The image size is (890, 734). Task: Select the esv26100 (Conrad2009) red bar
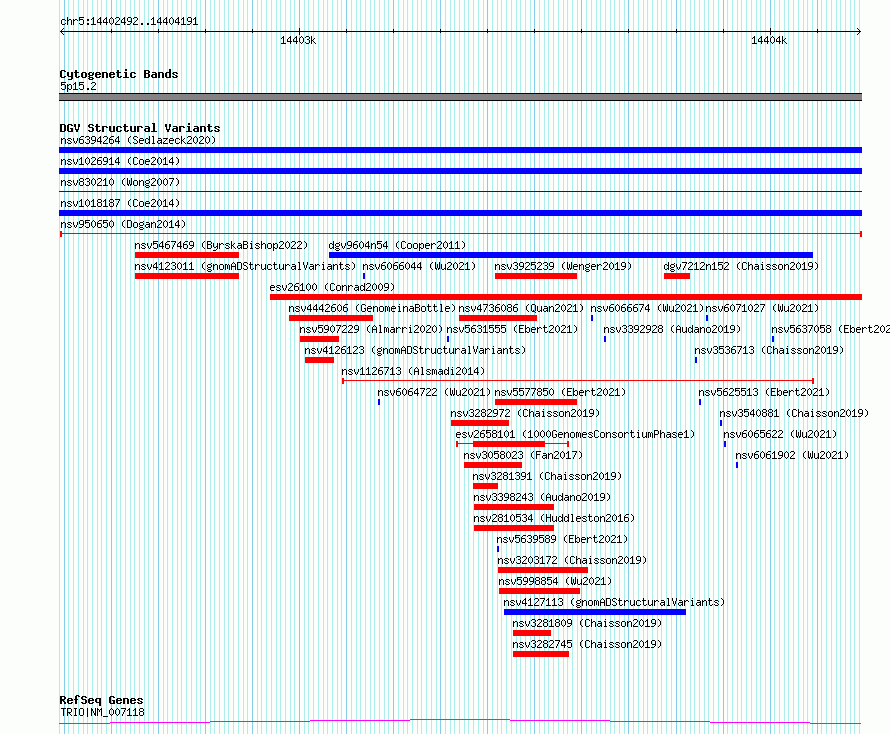point(566,297)
